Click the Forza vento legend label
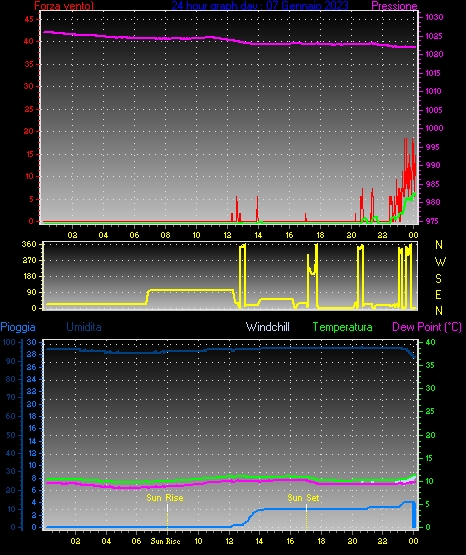Image resolution: width=466 pixels, height=555 pixels. [x=64, y=5]
